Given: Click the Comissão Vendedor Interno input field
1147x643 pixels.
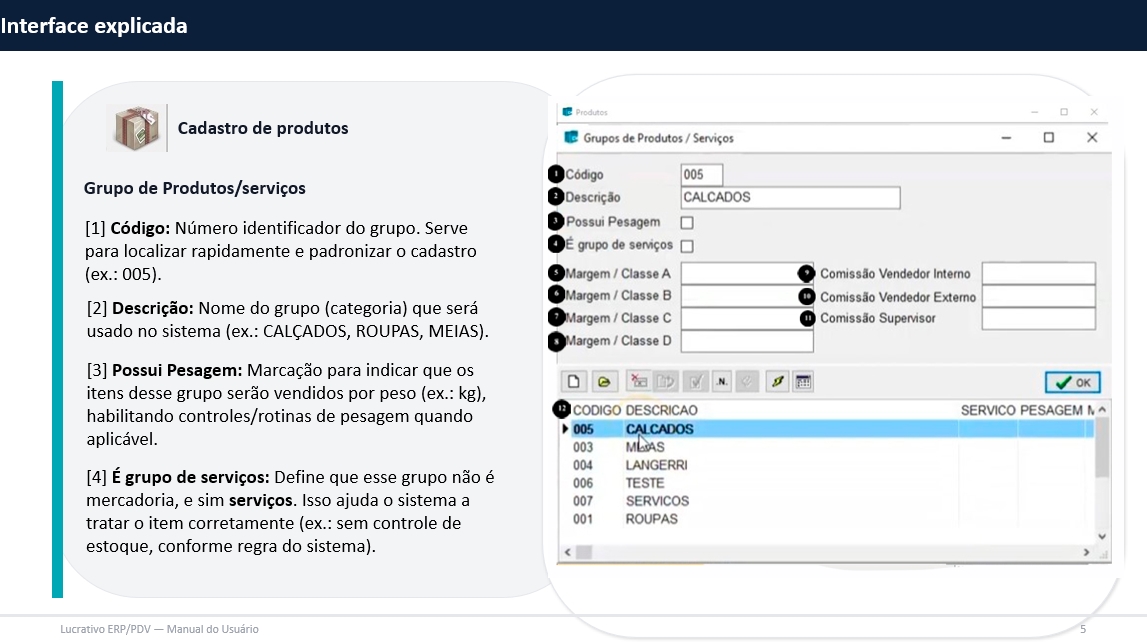Looking at the screenshot, I should 1038,274.
